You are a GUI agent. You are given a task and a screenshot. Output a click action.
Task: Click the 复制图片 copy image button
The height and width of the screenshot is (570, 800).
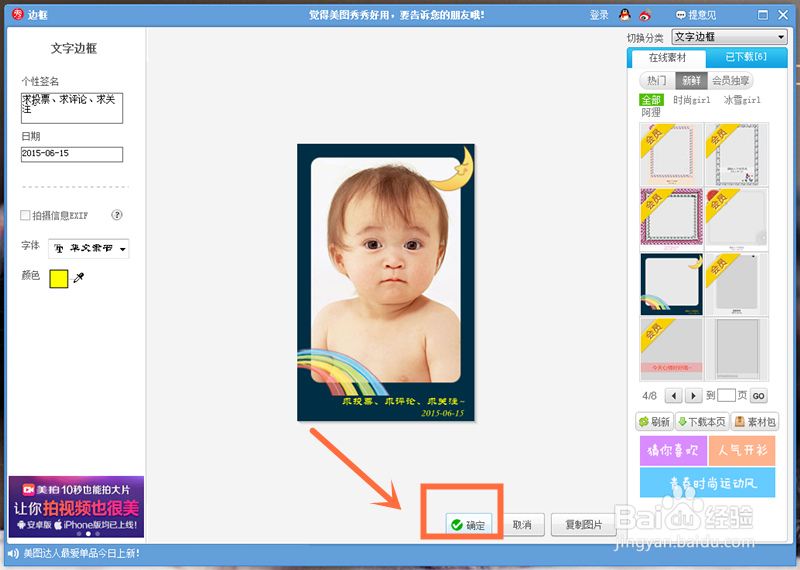point(584,525)
